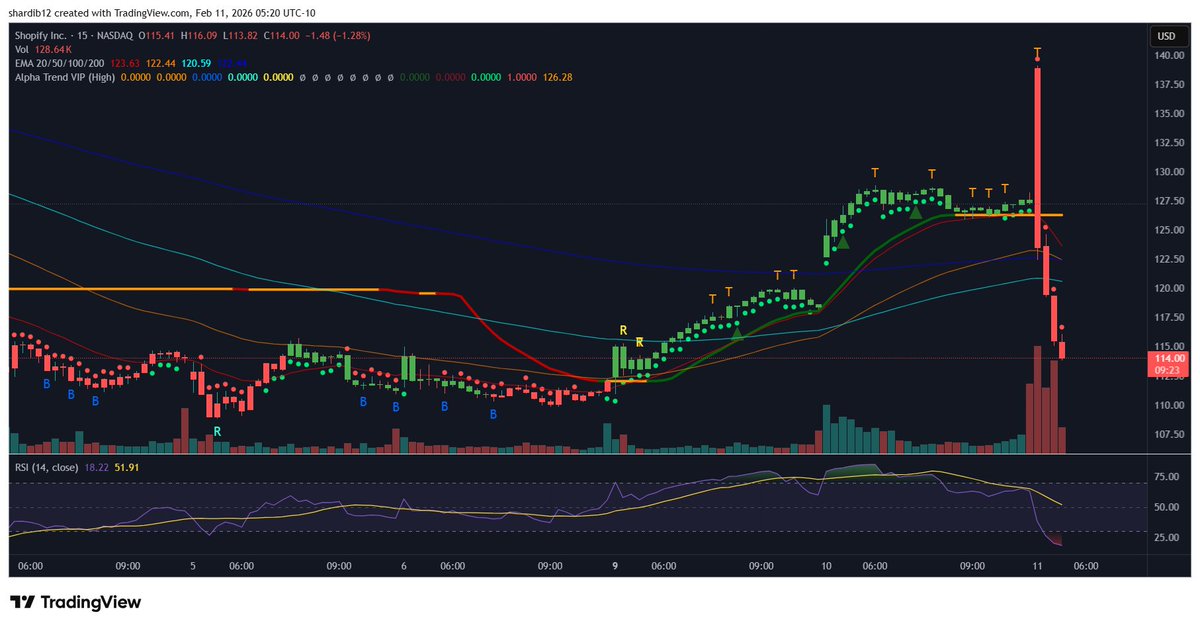Click the current price label 114.00

coord(1169,358)
